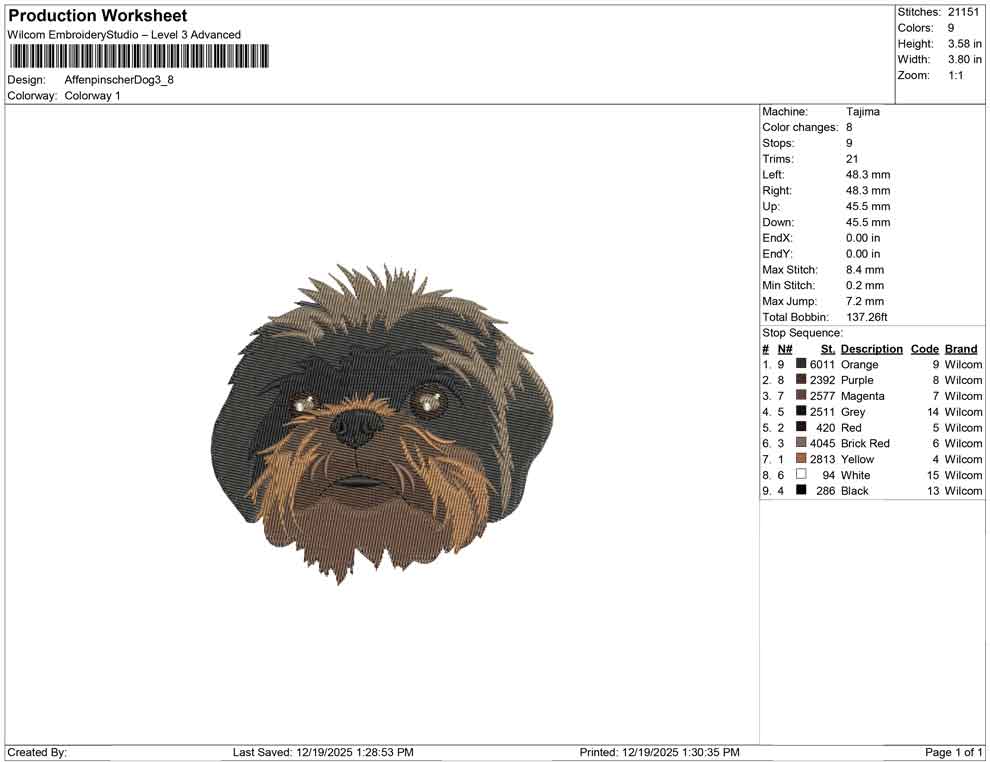Click the design barcode image

(138, 57)
